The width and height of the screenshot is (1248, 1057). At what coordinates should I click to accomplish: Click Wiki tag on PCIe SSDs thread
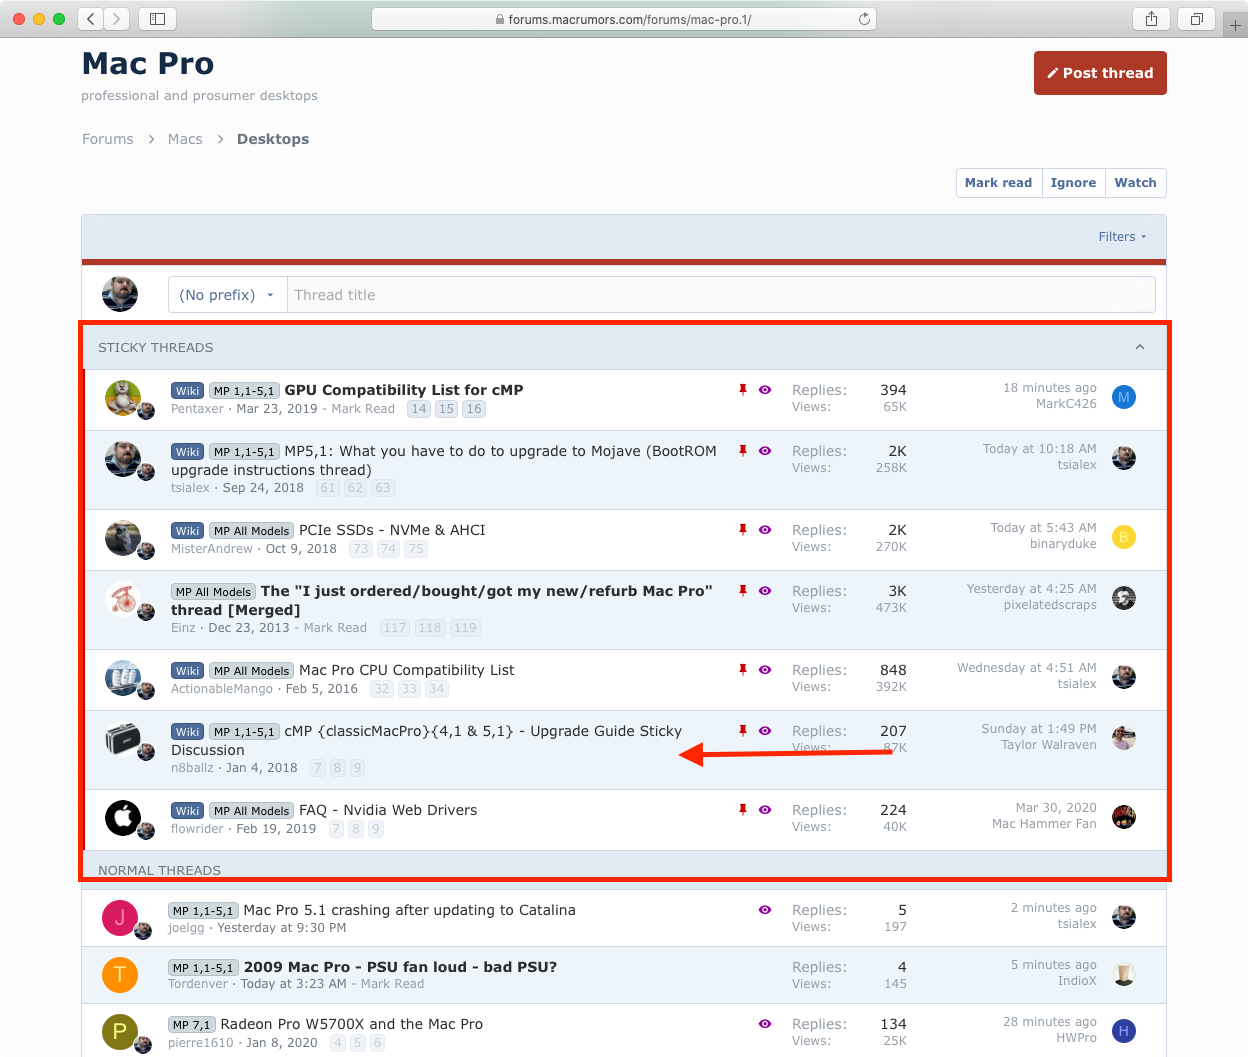pos(187,531)
